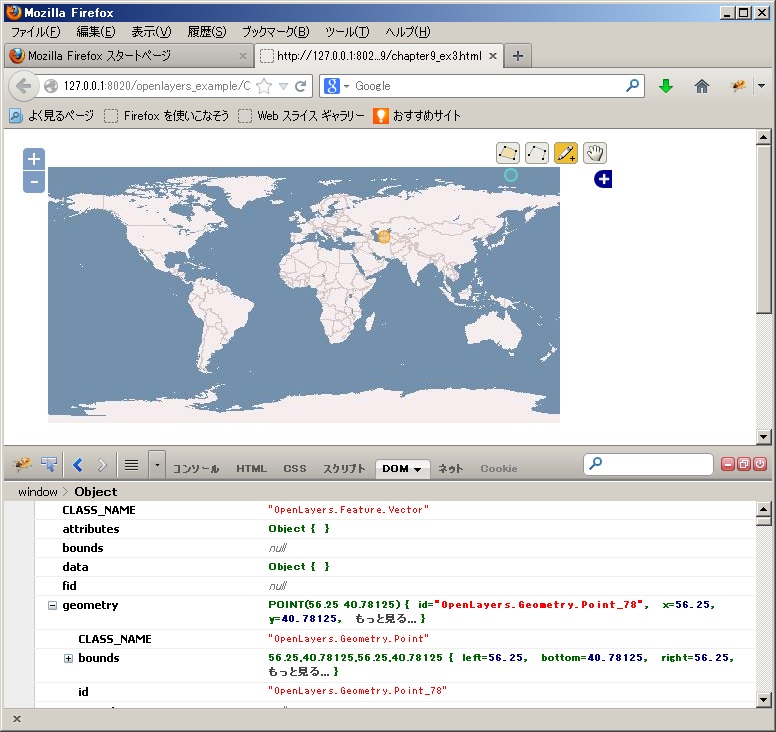Image resolution: width=776 pixels, height=732 pixels.
Task: Open the layer switcher plus button
Action: (603, 179)
